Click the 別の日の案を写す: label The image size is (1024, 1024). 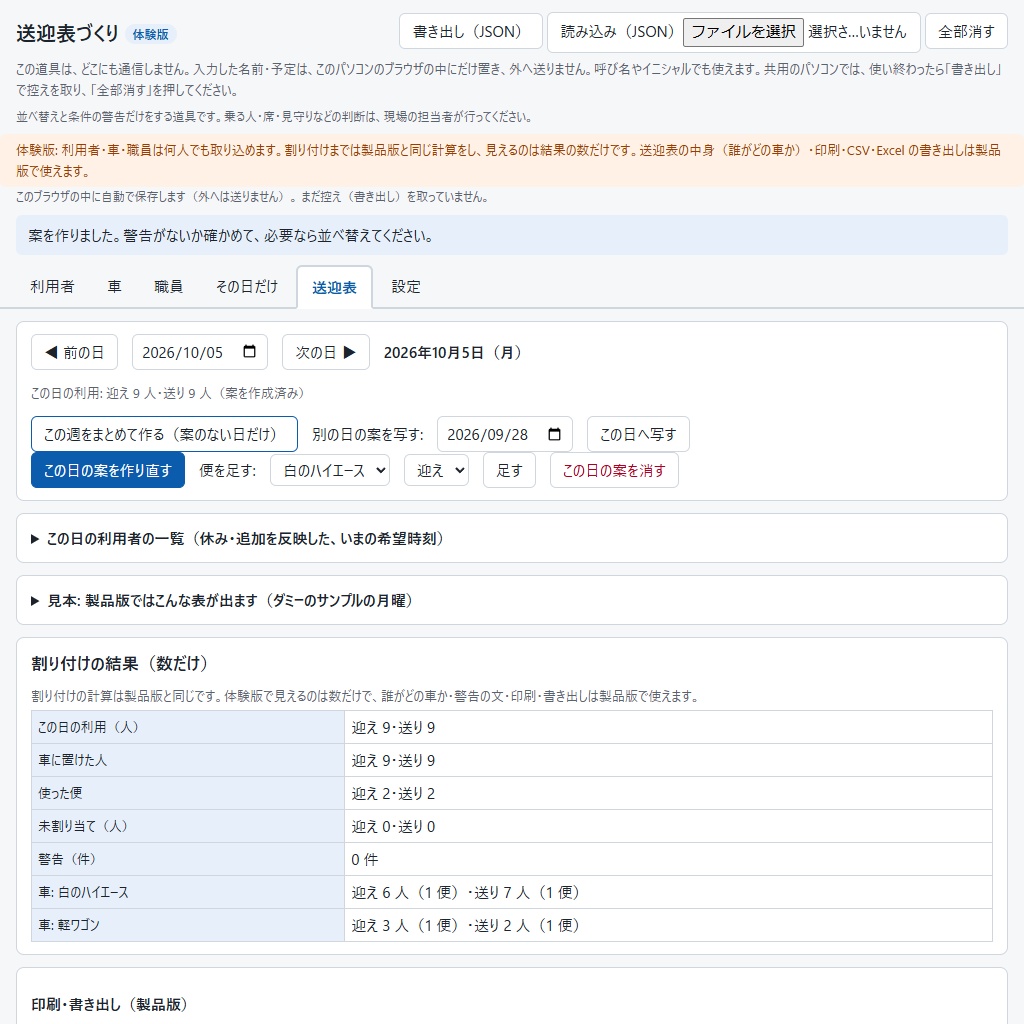point(368,434)
